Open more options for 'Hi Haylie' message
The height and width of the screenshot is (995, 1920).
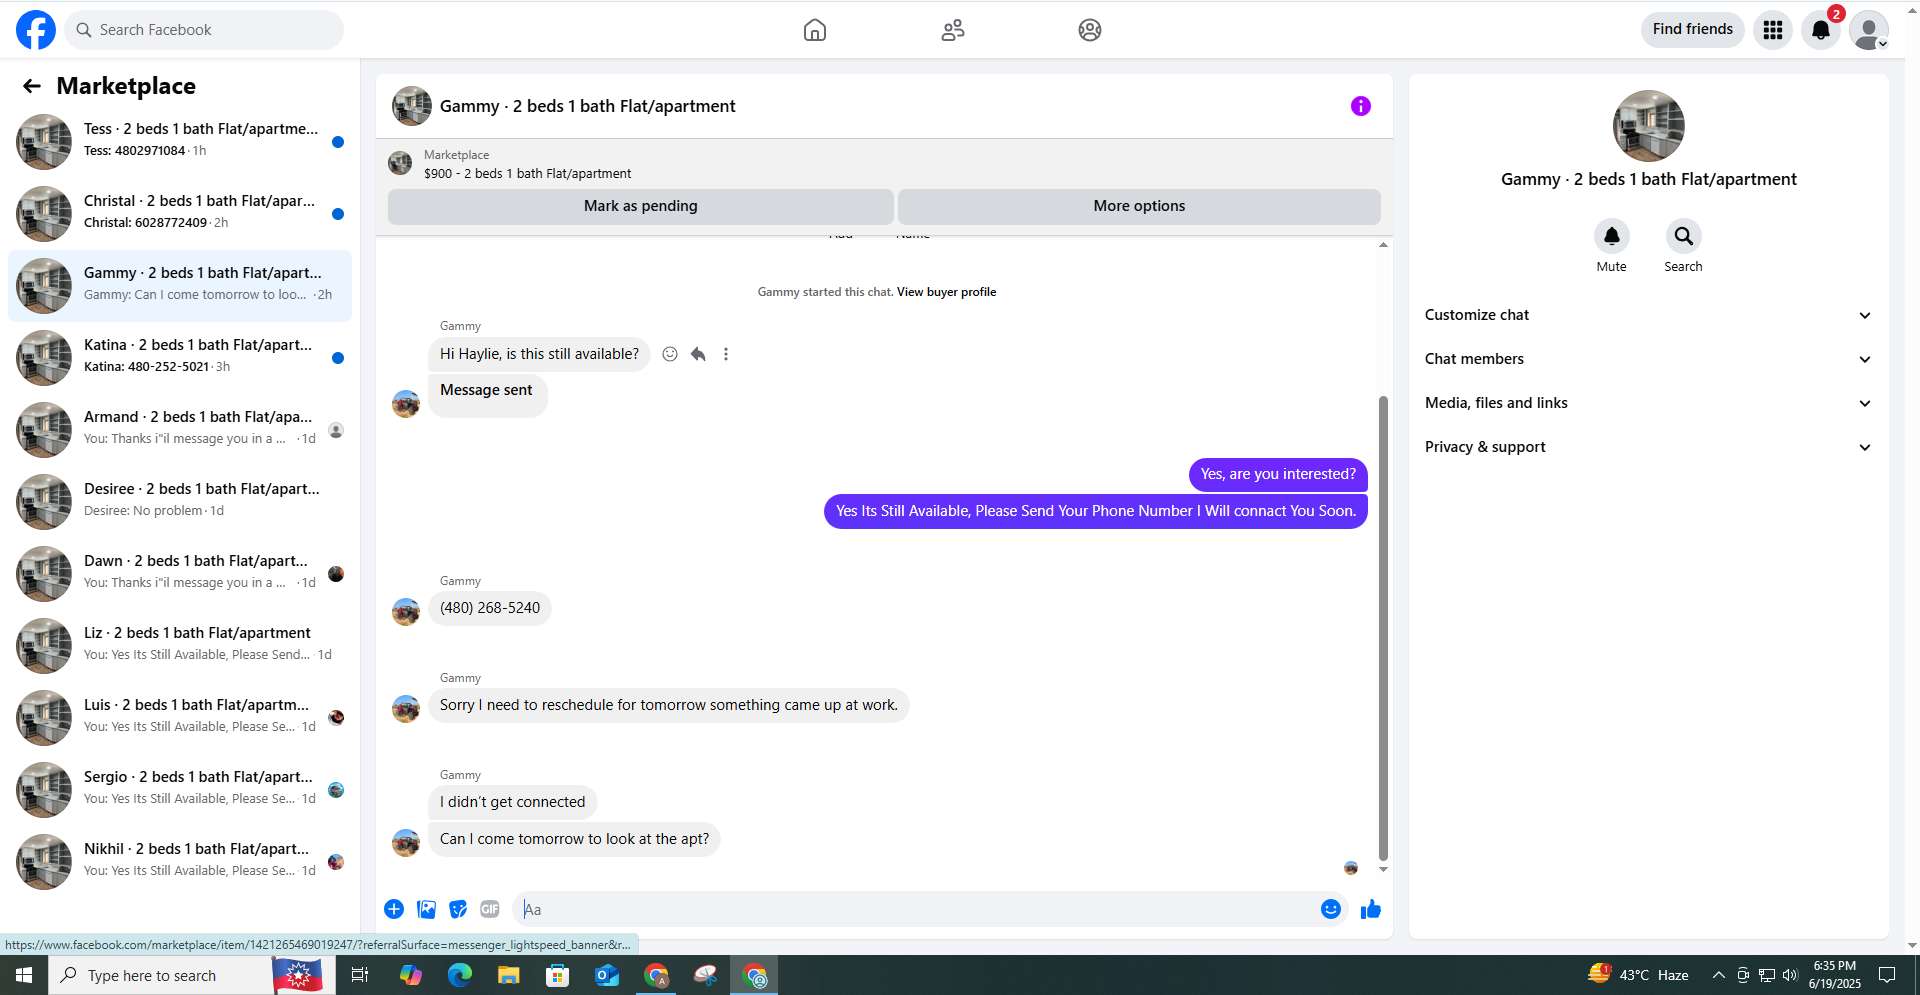tap(726, 354)
